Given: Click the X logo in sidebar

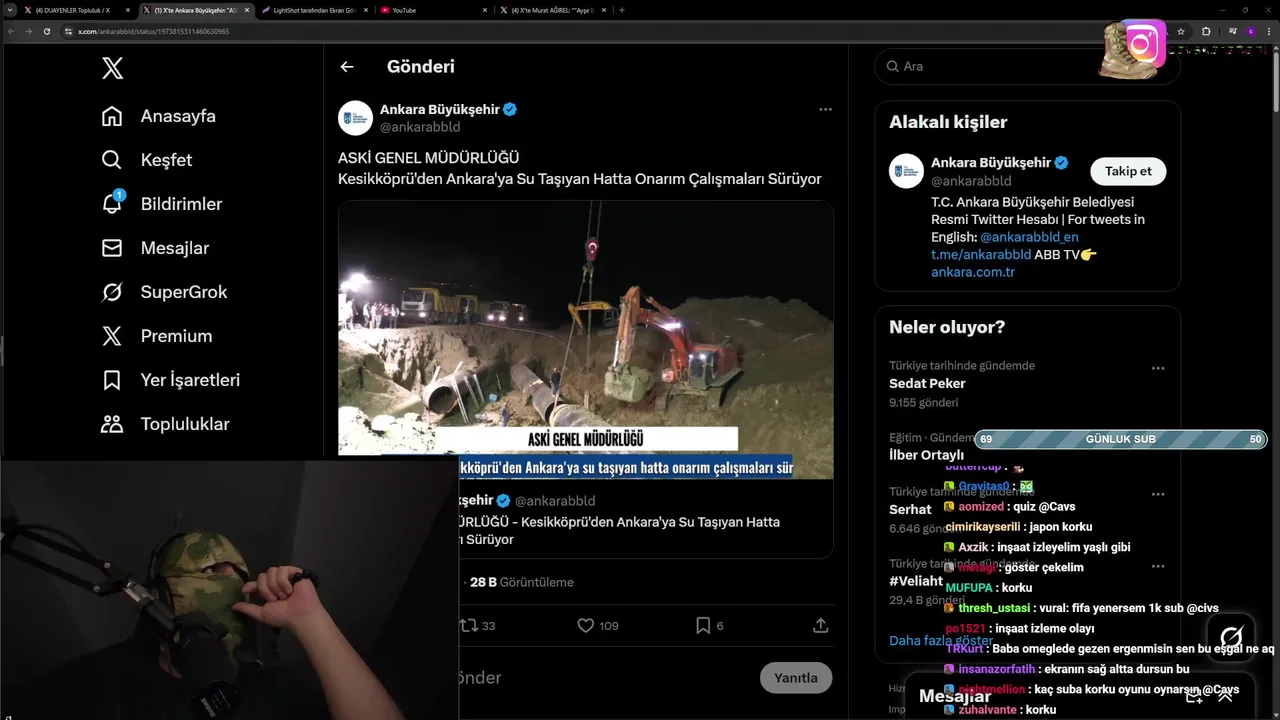Looking at the screenshot, I should [113, 68].
